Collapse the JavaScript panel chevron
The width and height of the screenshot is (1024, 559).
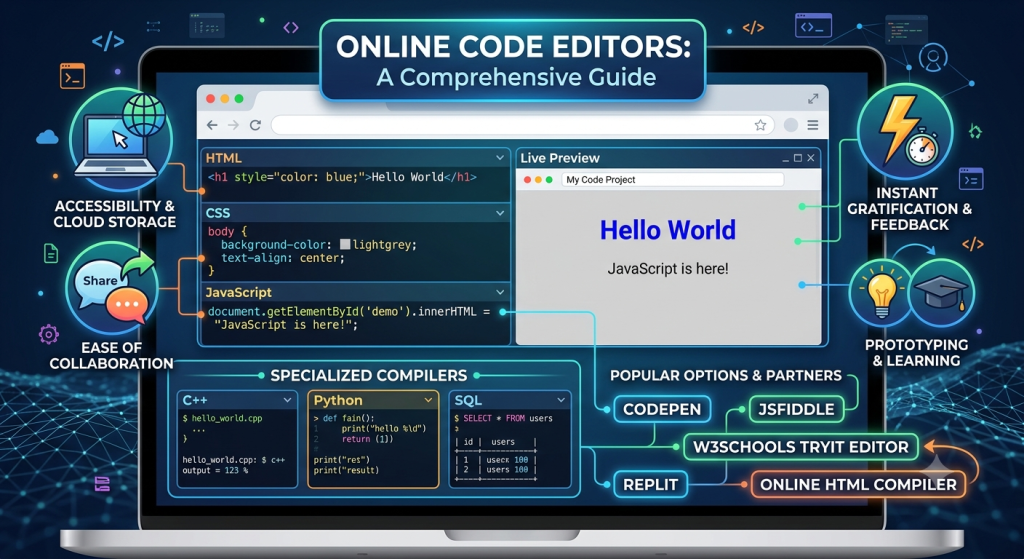500,293
